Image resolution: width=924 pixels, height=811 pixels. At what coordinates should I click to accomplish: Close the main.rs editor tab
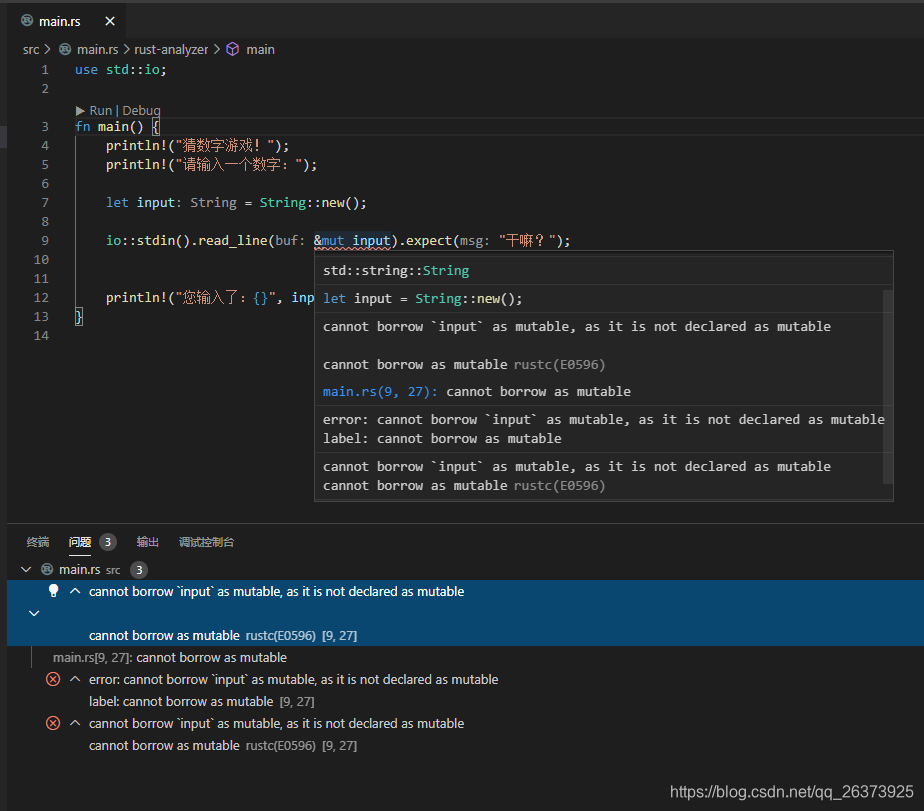(110, 21)
